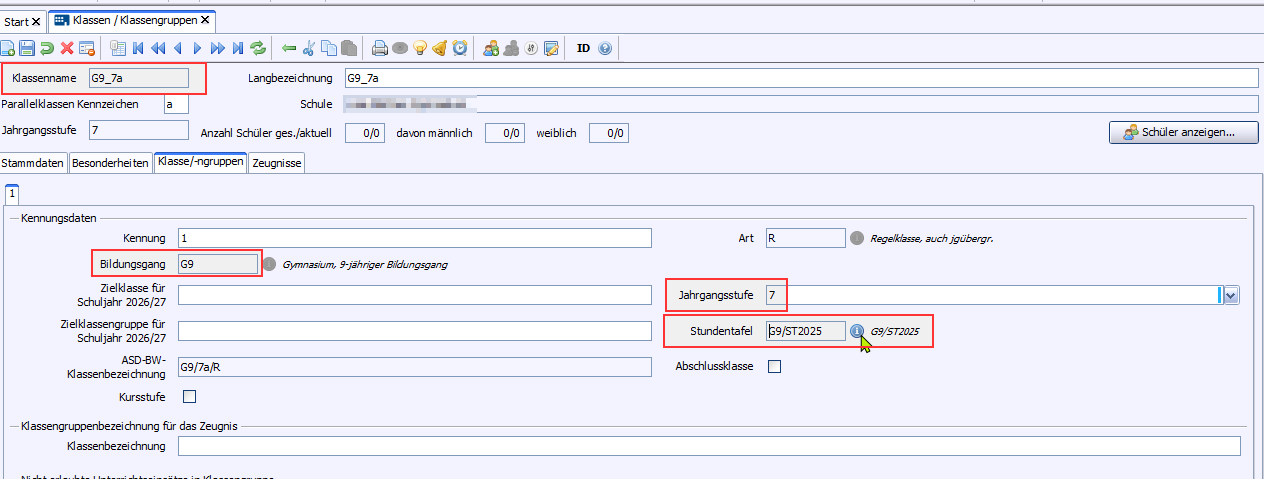Click the Schüler anzeigen button
1264x479 pixels.
[x=1183, y=132]
